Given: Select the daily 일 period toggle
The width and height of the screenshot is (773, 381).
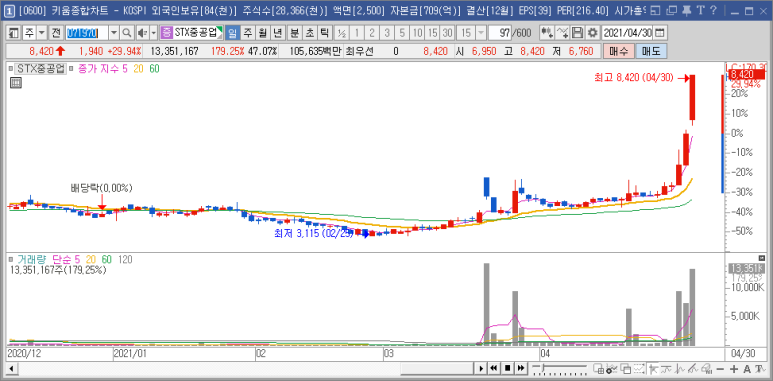Looking at the screenshot, I should point(232,33).
